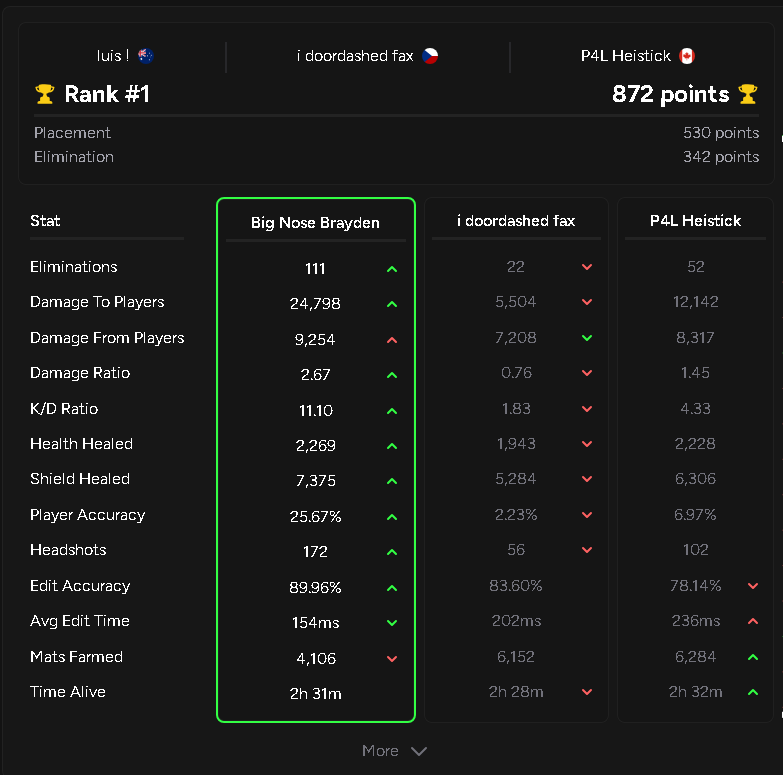Click the trophy icon after 872 points
783x775 pixels.
pyautogui.click(x=748, y=94)
